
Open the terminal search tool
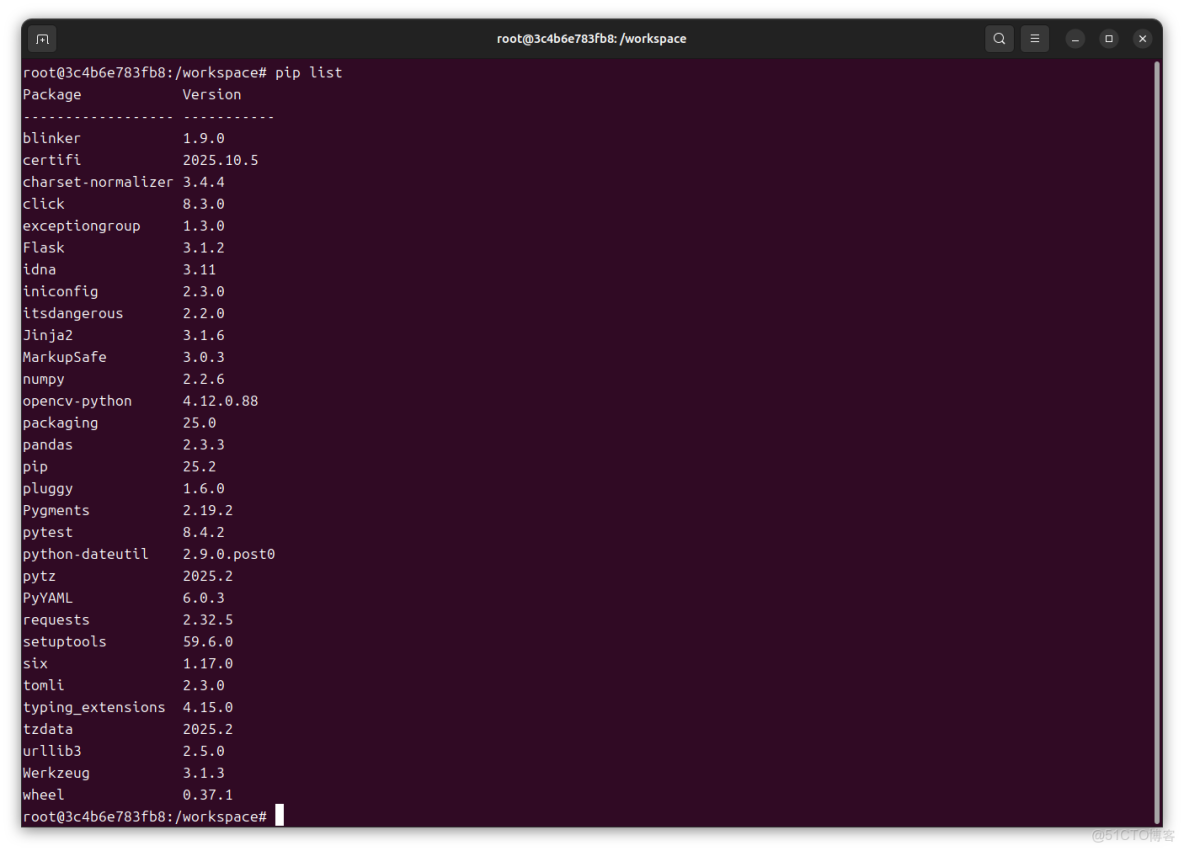tap(999, 38)
